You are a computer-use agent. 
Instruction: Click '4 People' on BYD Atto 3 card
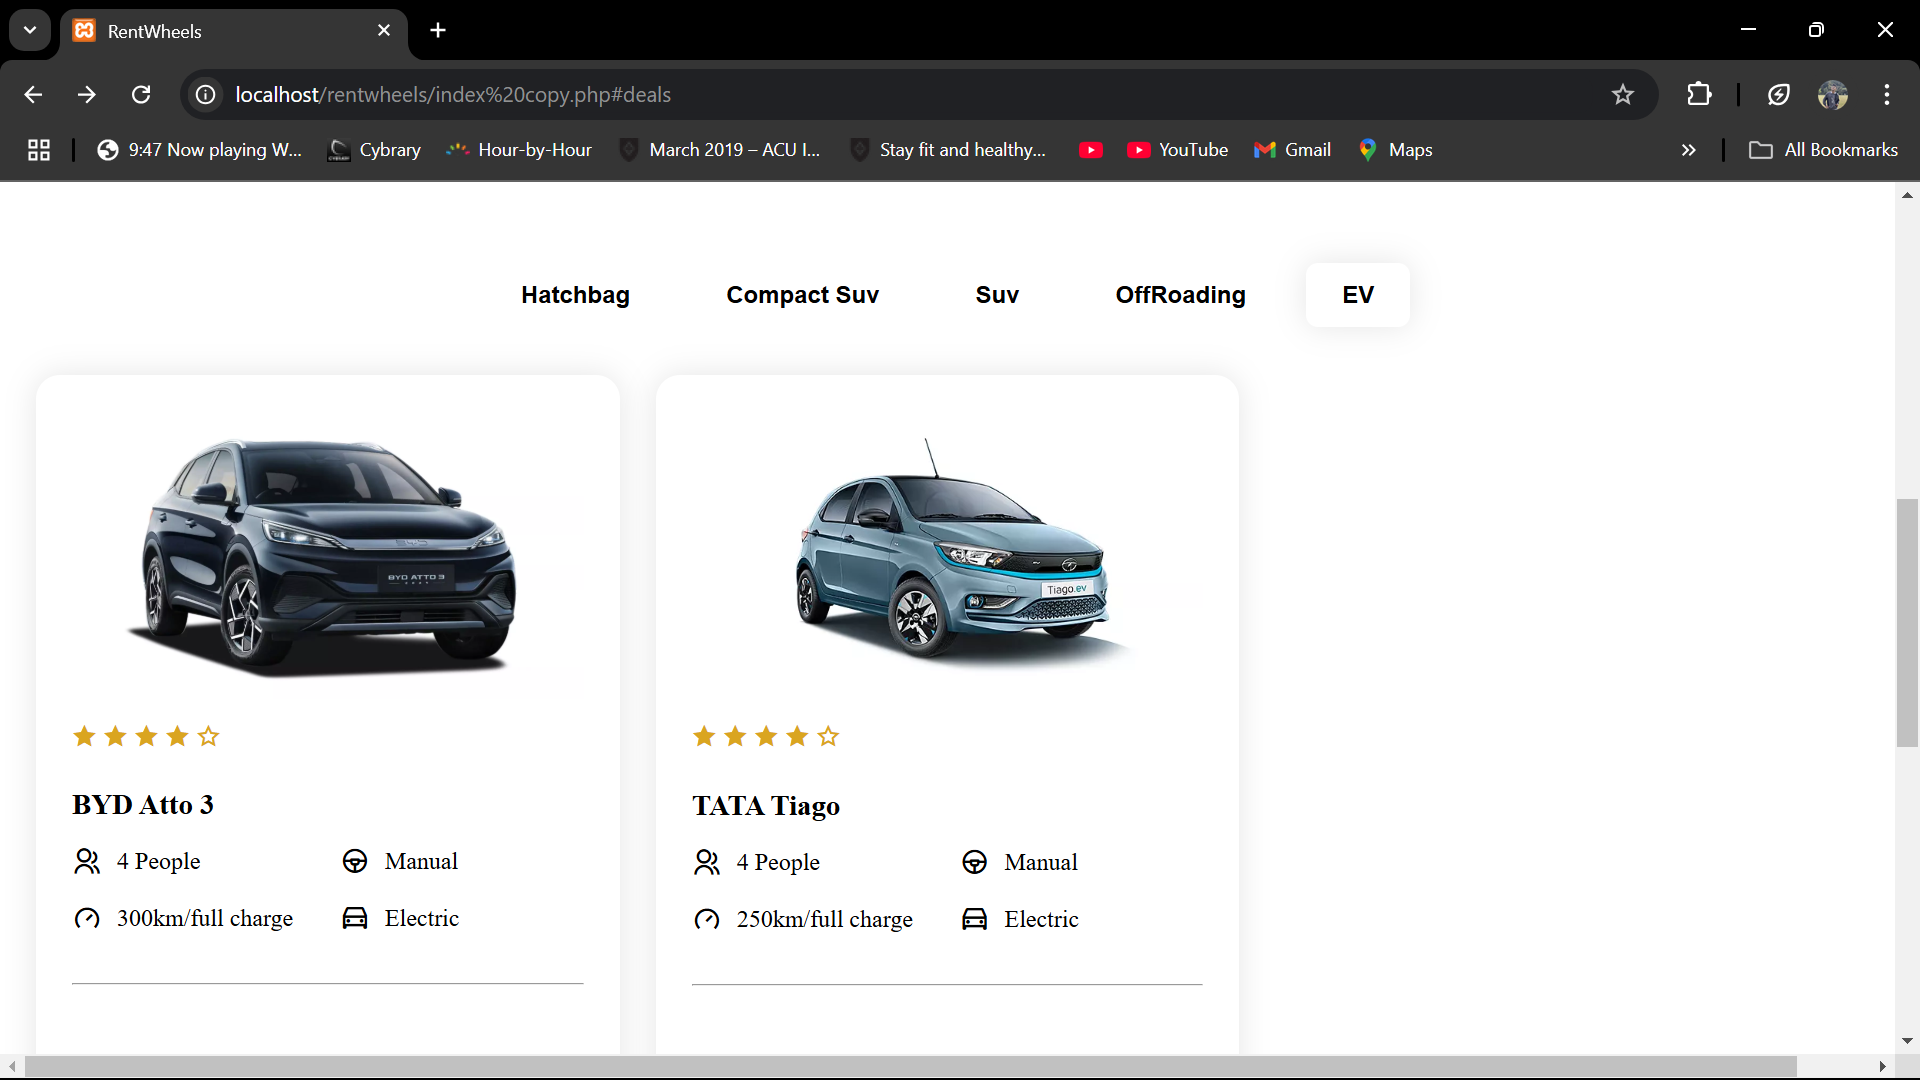[x=158, y=862]
